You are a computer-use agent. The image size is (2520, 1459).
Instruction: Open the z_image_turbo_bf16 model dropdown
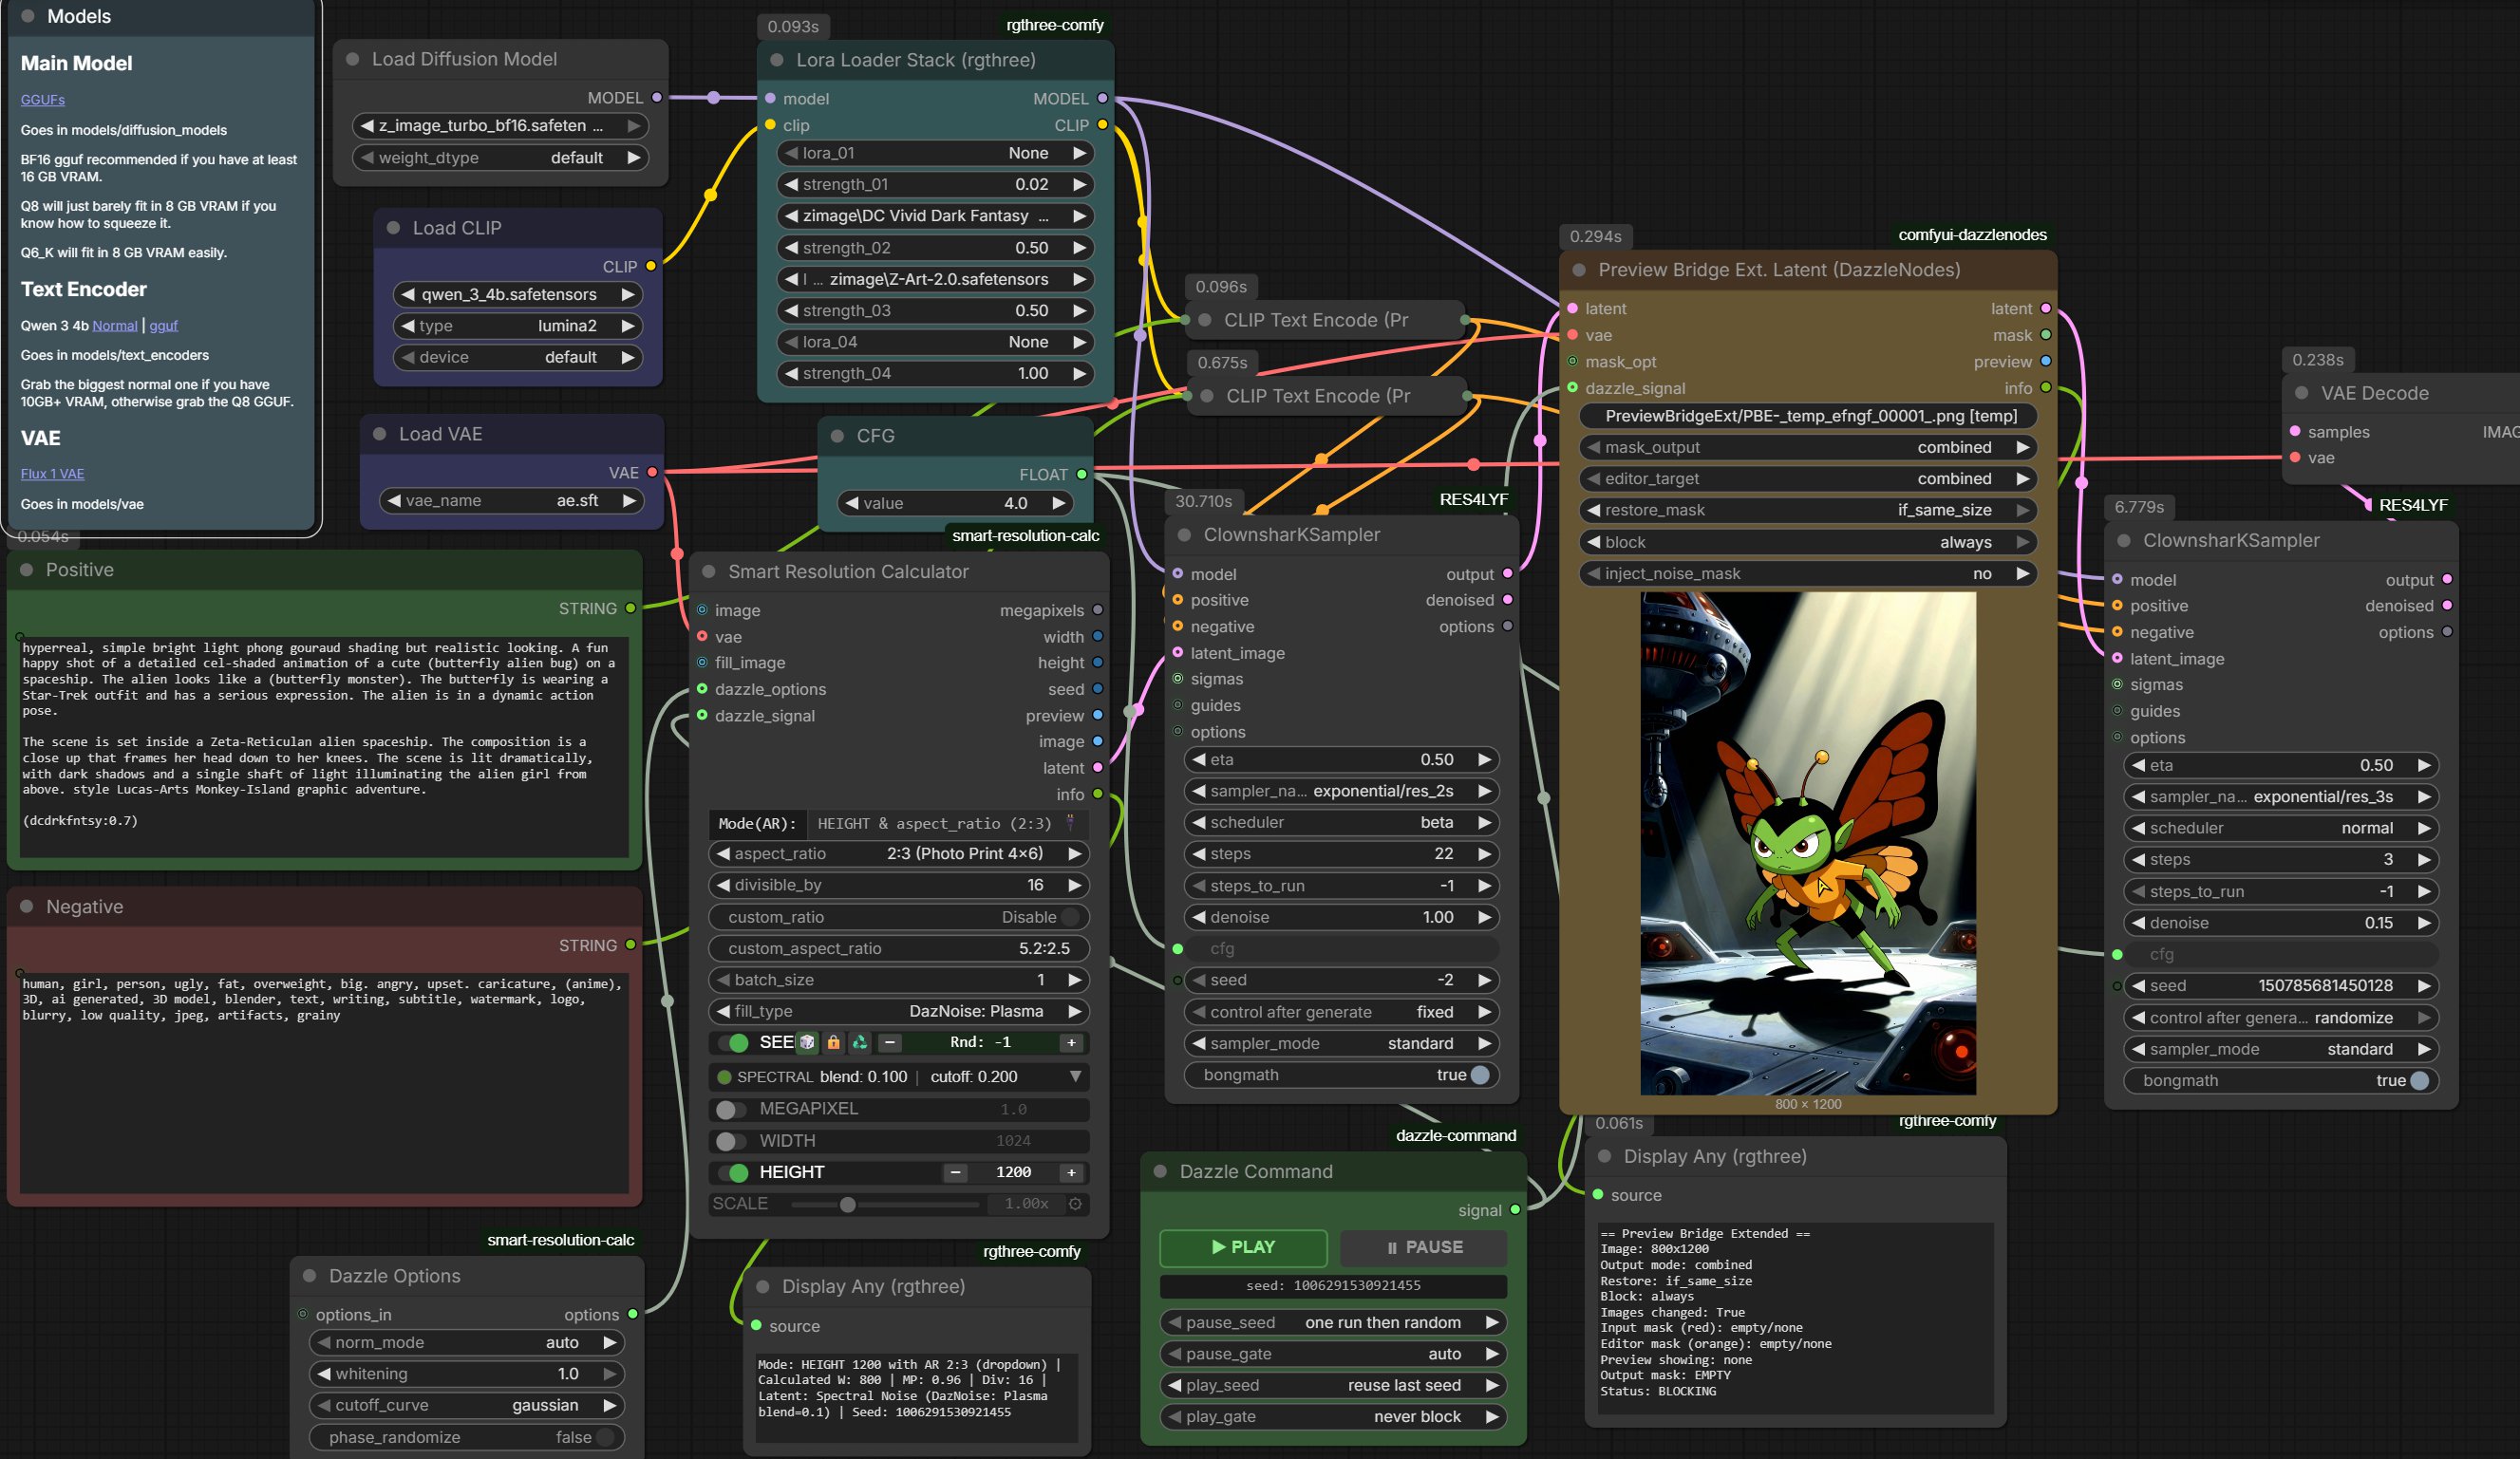coord(501,126)
